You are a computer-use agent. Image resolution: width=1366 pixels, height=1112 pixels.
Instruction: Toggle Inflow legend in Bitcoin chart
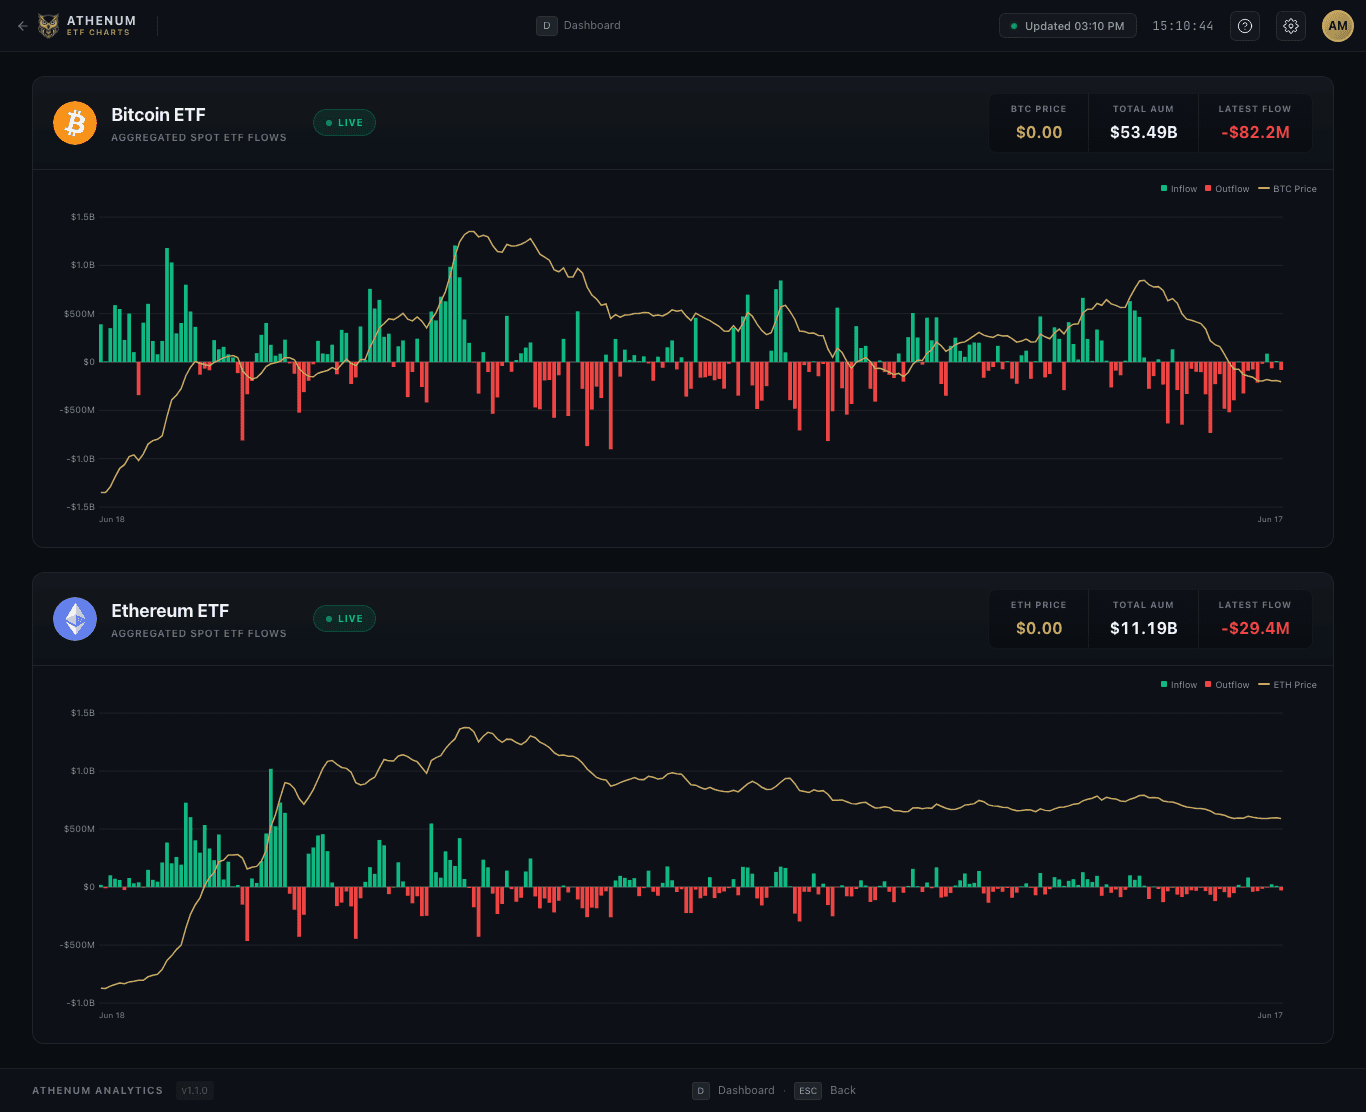point(1179,189)
